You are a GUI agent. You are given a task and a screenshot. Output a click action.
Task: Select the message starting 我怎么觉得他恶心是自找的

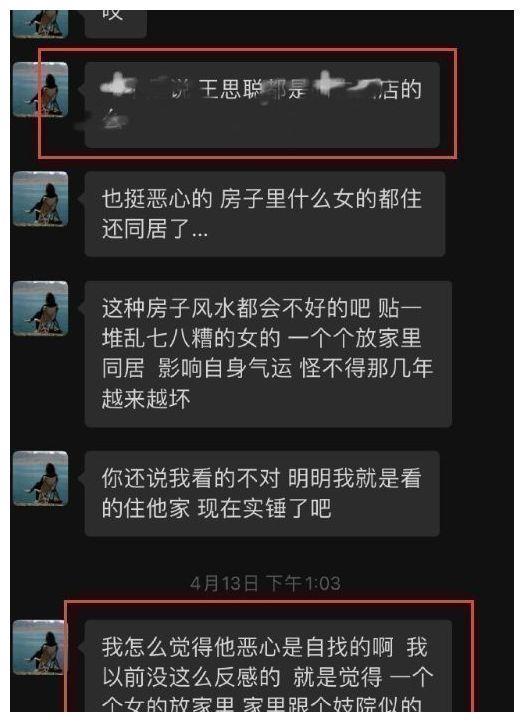click(x=268, y=666)
